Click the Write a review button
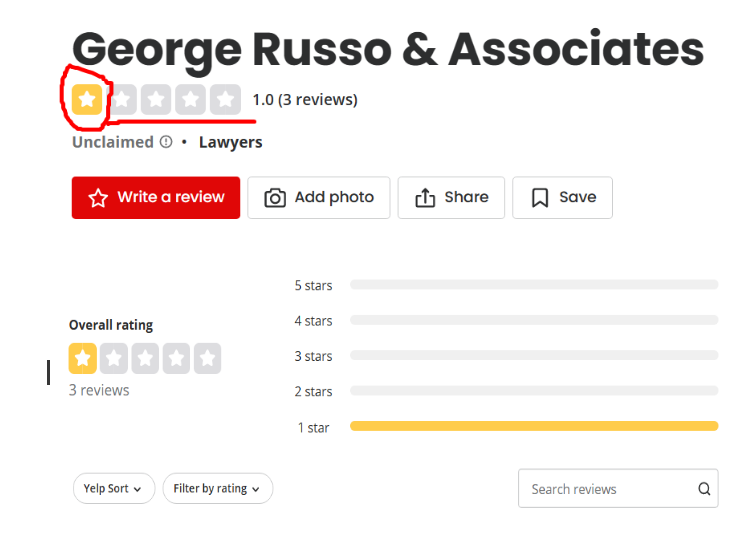 click(156, 198)
